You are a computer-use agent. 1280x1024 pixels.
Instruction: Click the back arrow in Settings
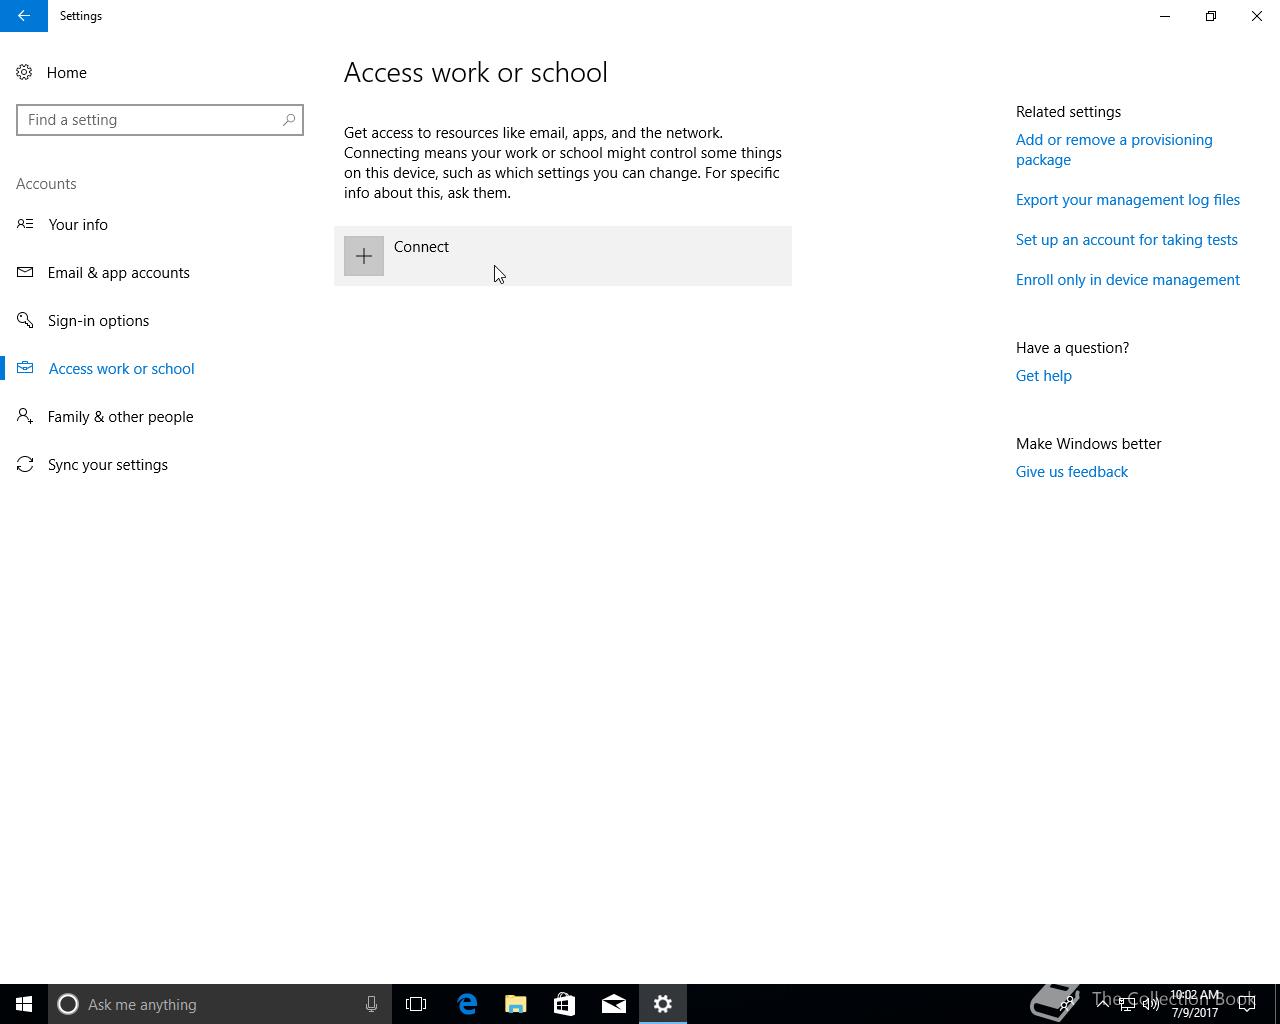pos(24,16)
